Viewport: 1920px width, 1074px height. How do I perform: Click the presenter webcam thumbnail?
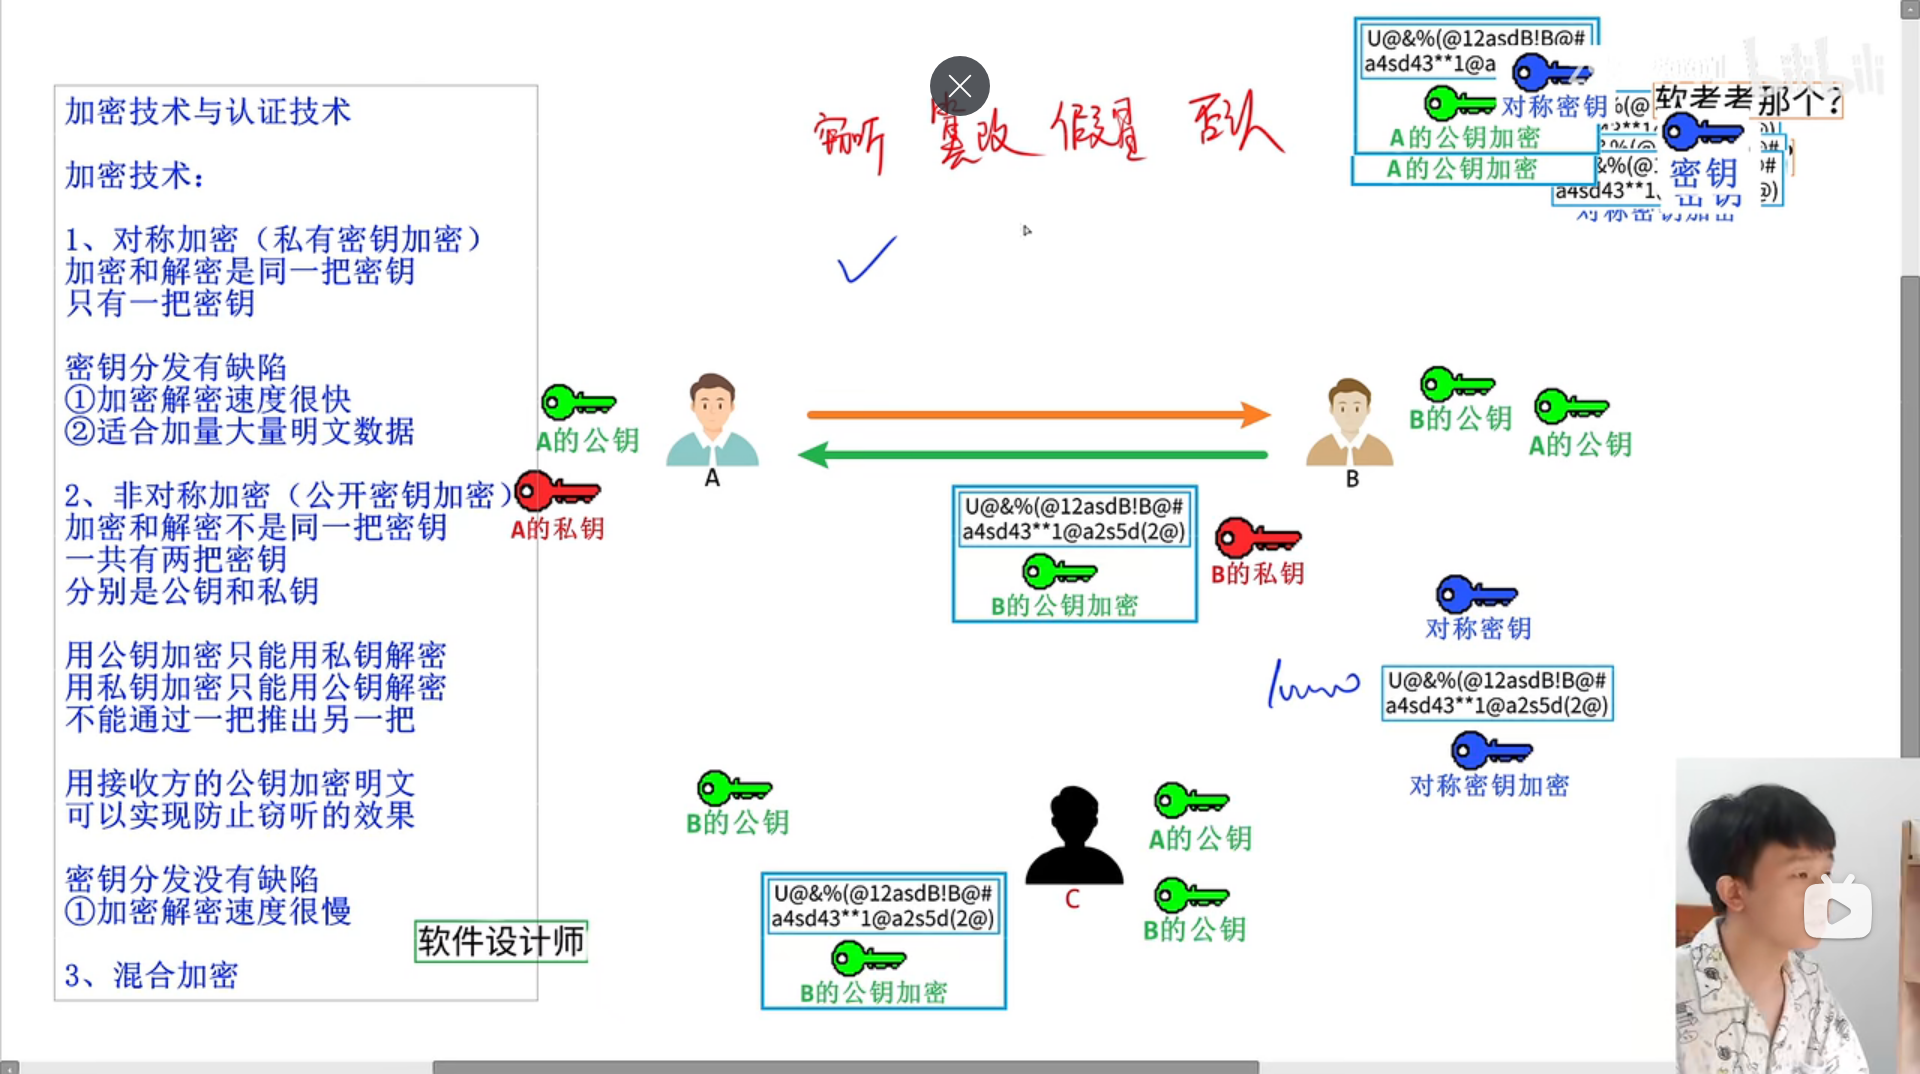[x=1798, y=915]
